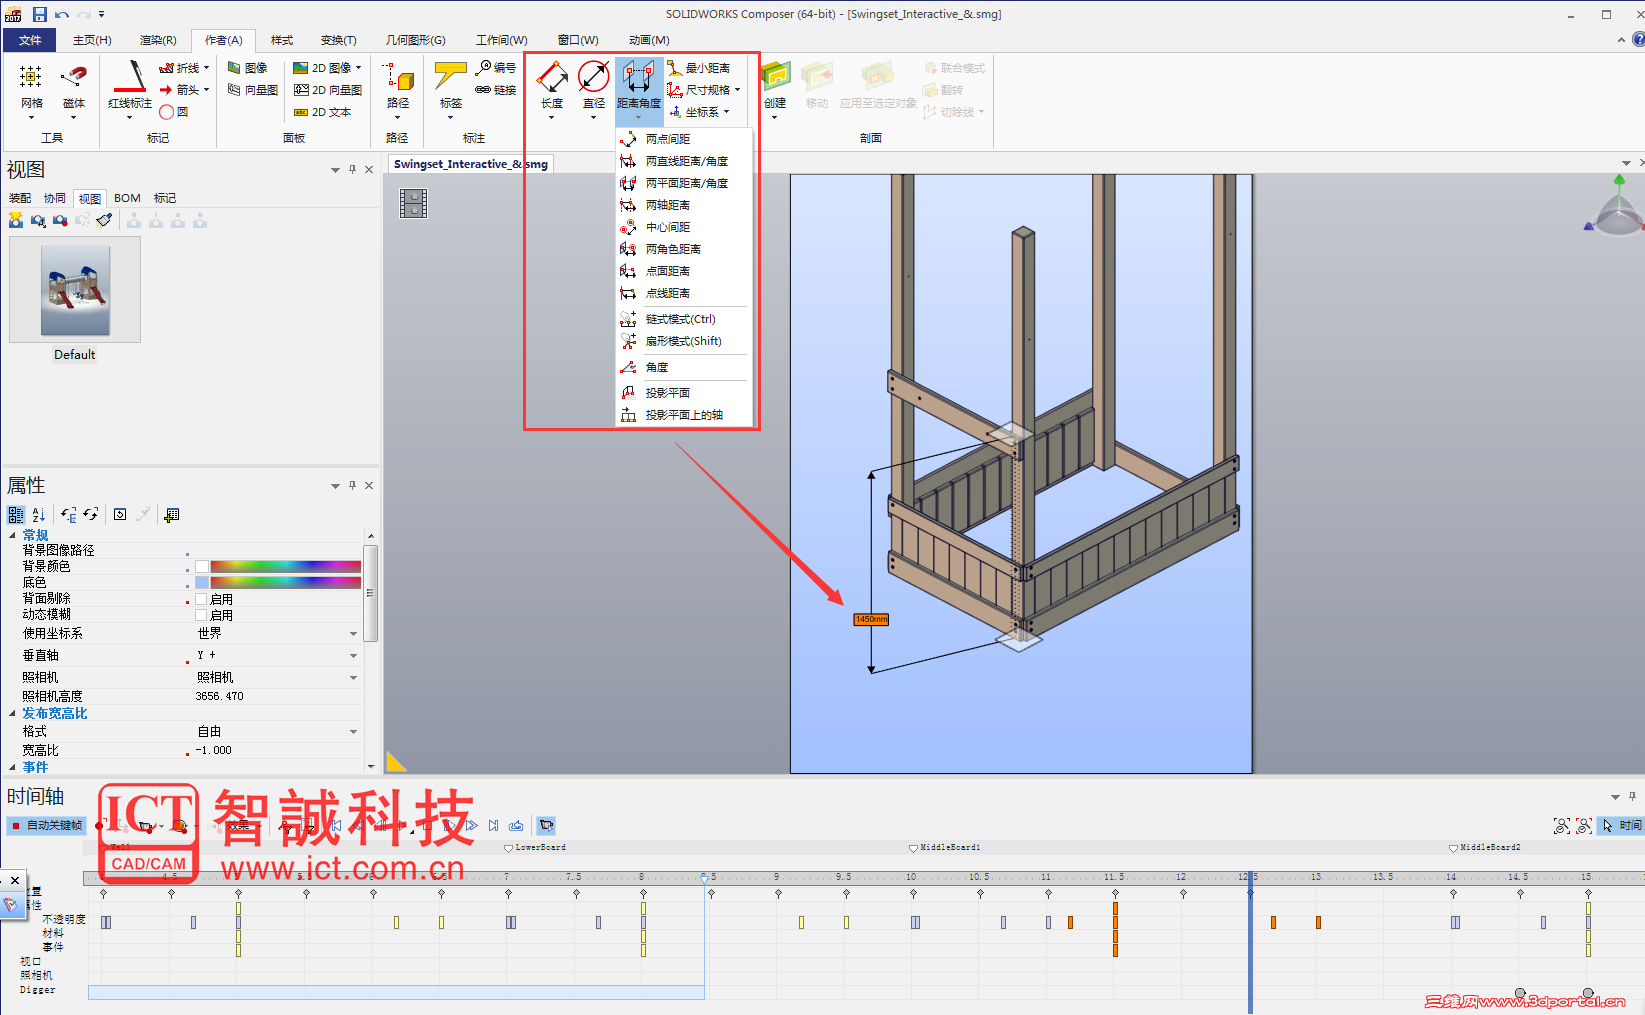Image resolution: width=1645 pixels, height=1015 pixels.
Task: Toggle the 时间 mode button in timeline
Action: (1622, 826)
